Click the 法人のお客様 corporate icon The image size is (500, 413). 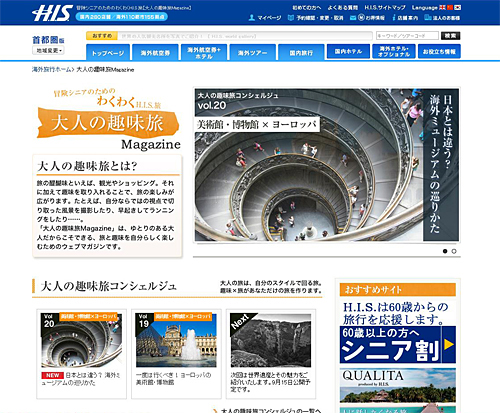(x=428, y=18)
